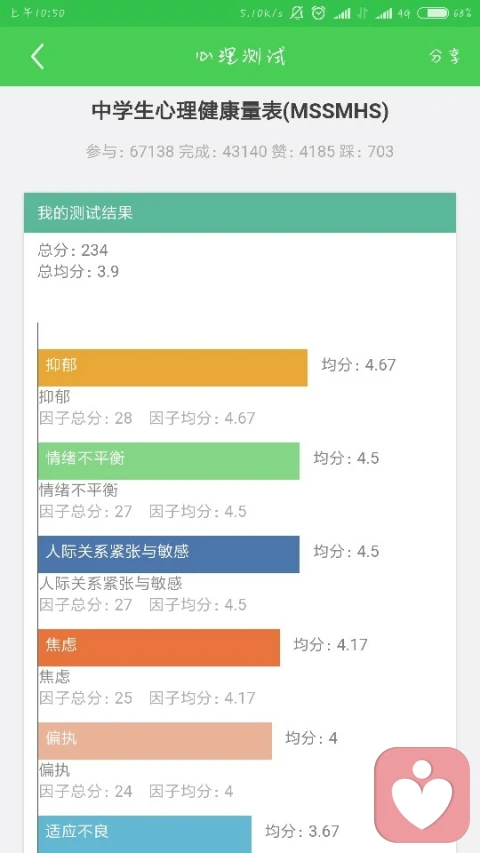Viewport: 480px width, 853px height.
Task: Tap the back arrow icon
Action: point(37,57)
